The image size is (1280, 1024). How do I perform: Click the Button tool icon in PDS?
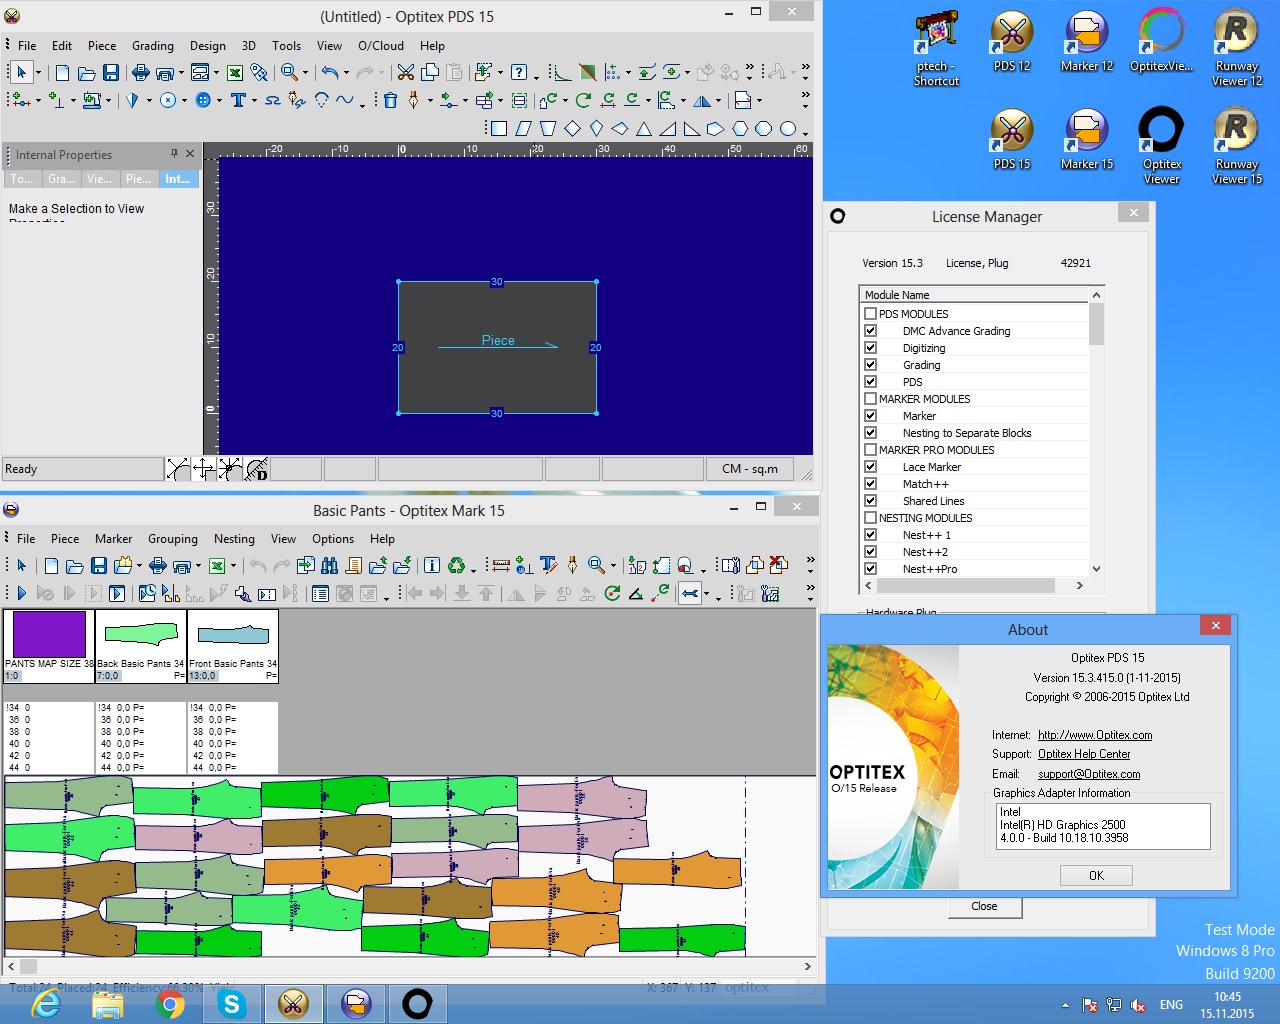(203, 100)
